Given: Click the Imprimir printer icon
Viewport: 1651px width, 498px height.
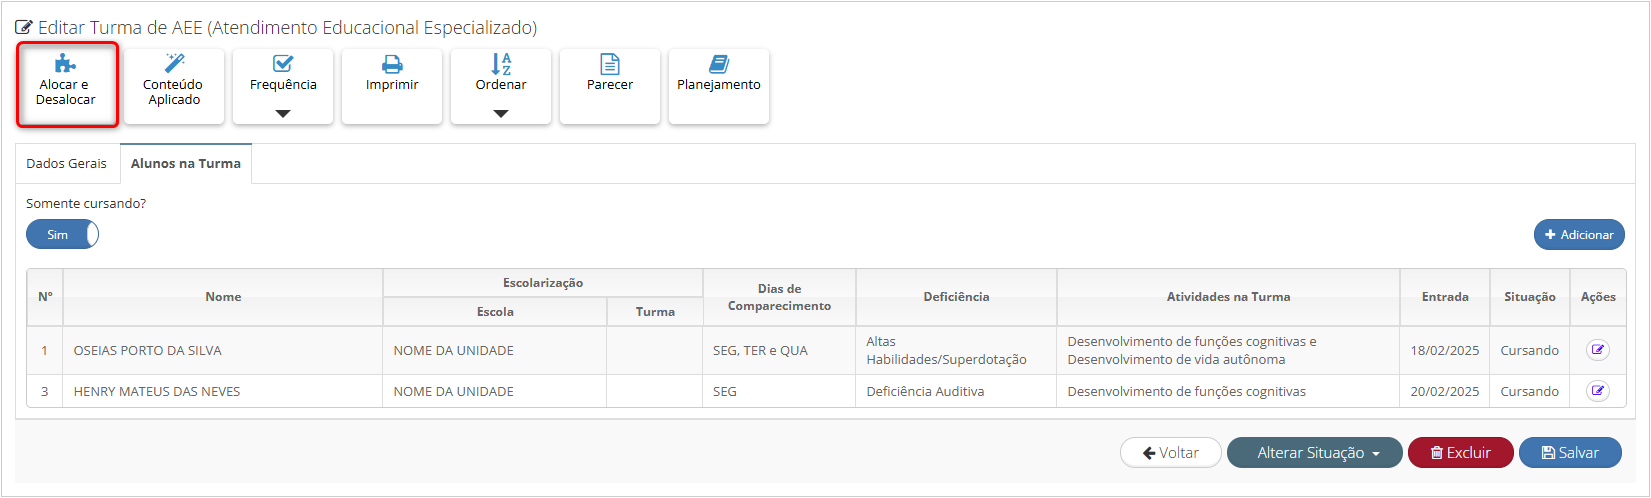Looking at the screenshot, I should [392, 64].
